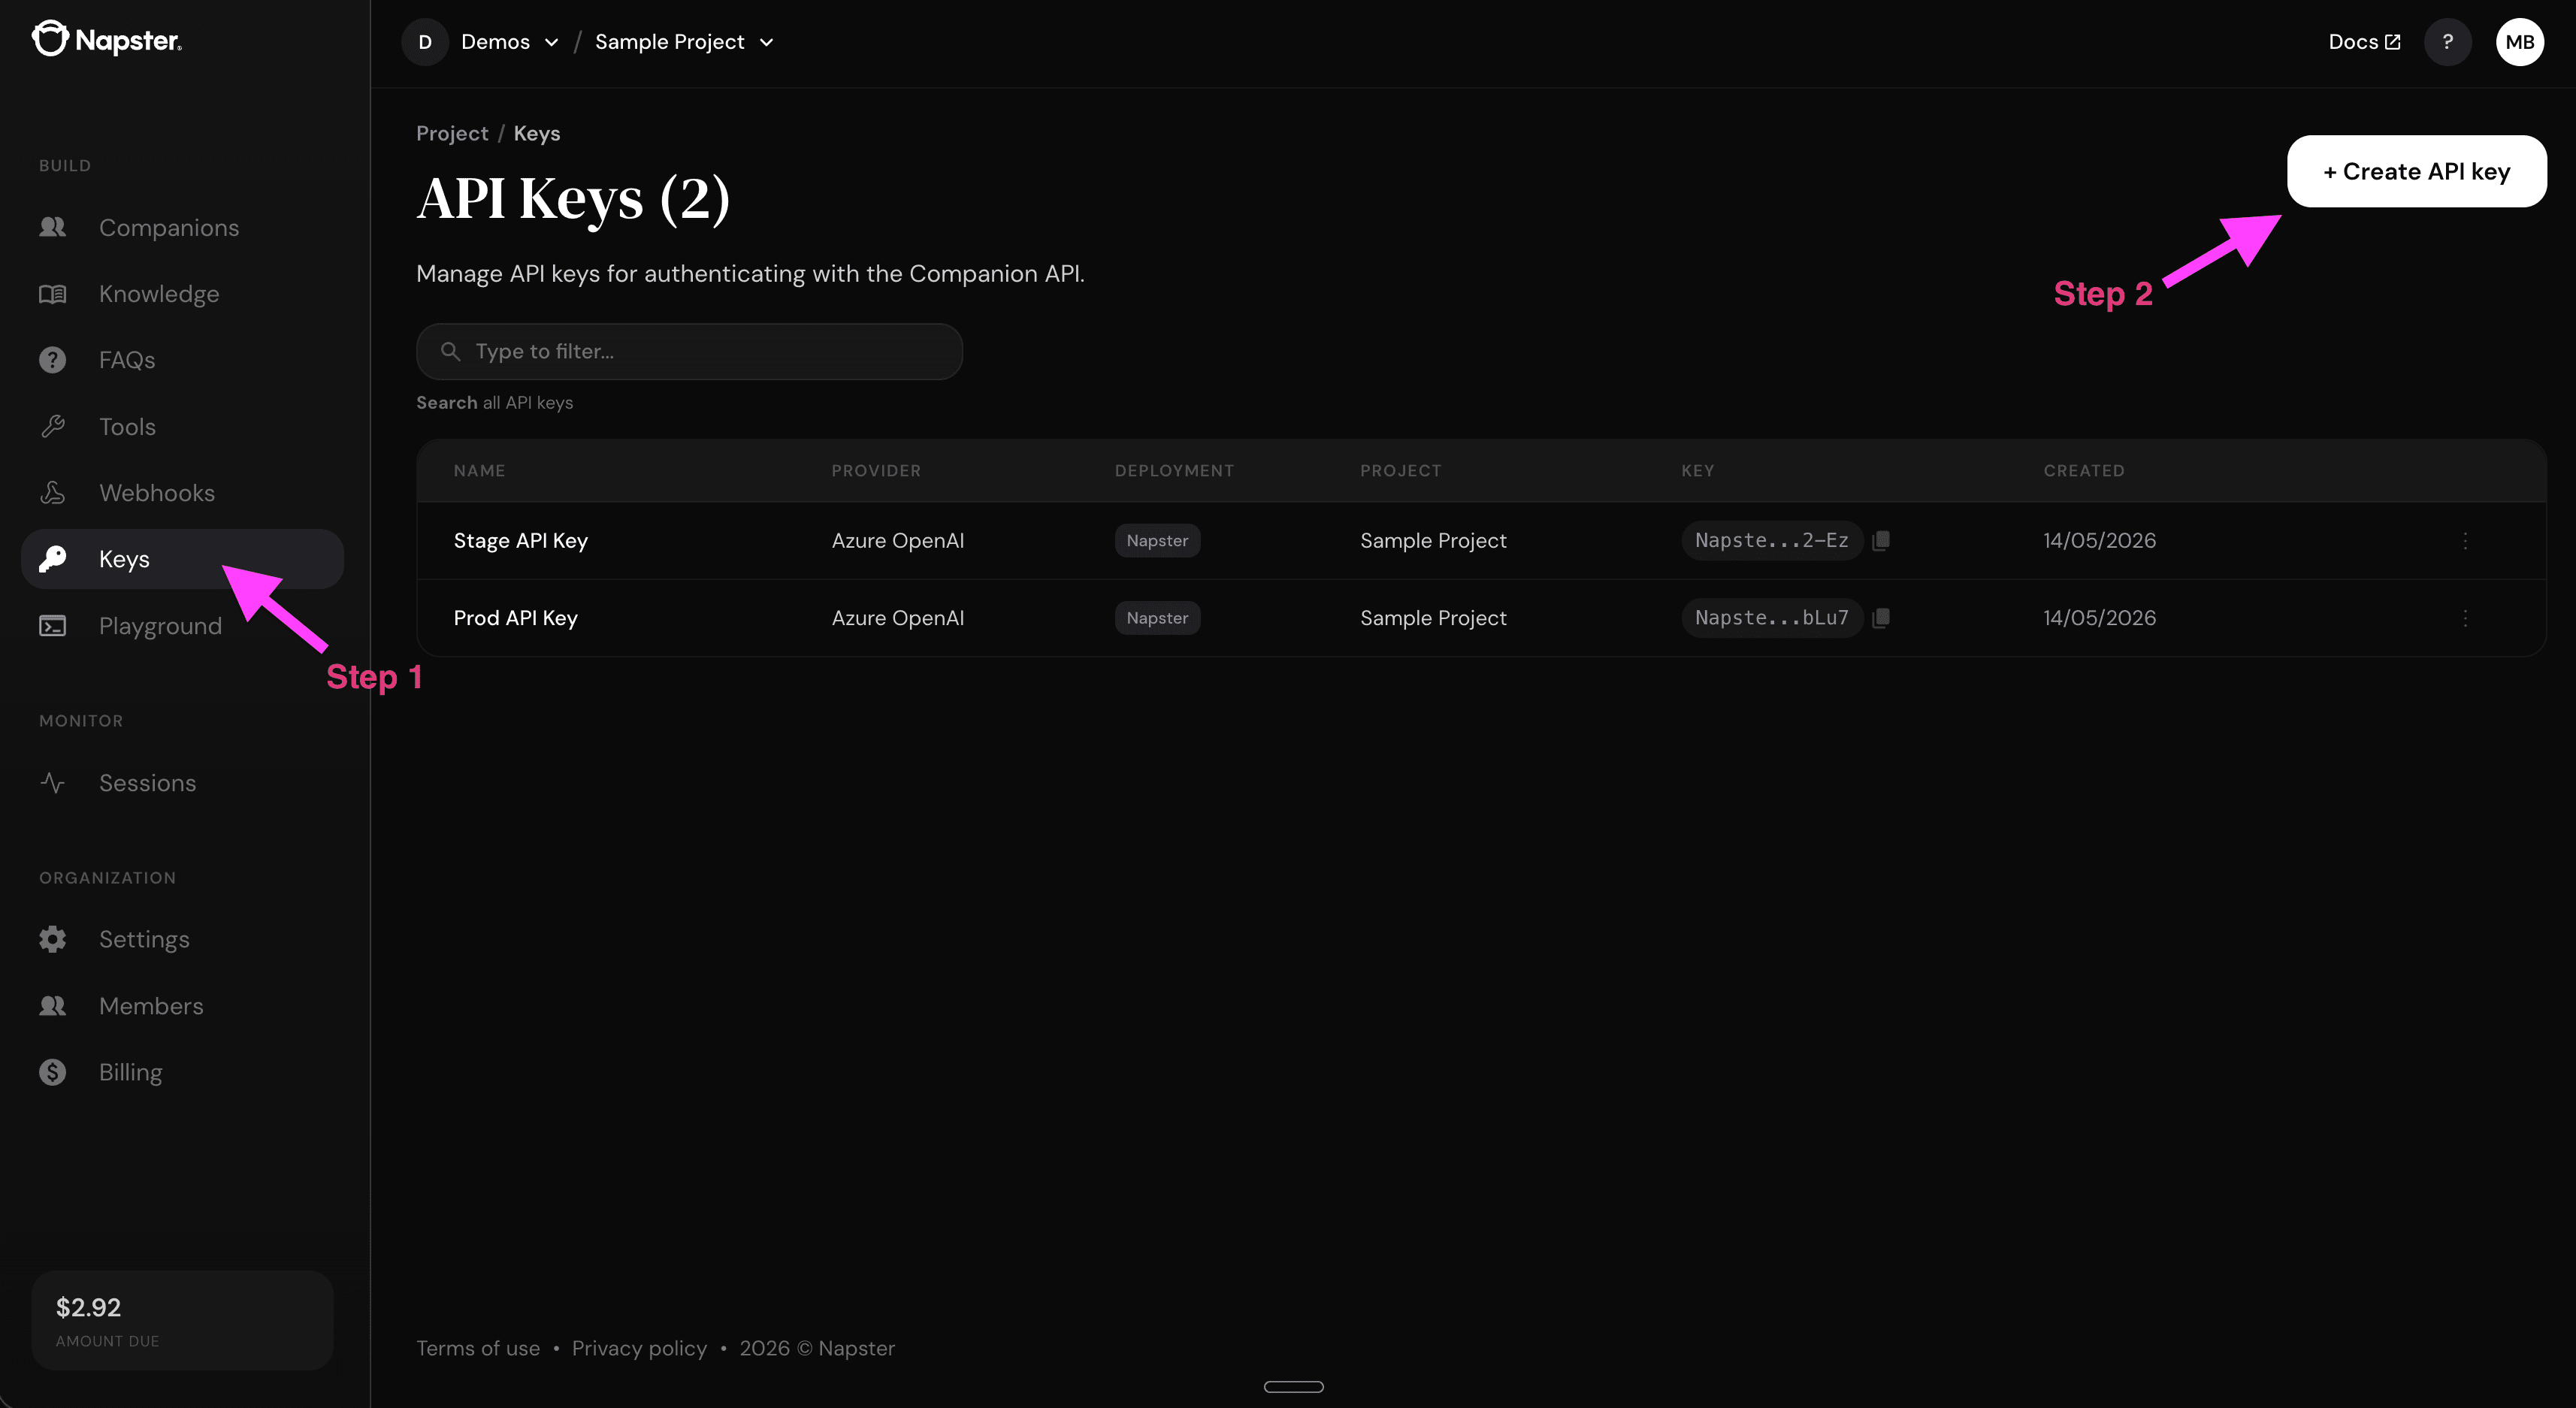Screen dimensions: 2576x1408
Task: Copy the Prod API Key value
Action: (1880, 618)
